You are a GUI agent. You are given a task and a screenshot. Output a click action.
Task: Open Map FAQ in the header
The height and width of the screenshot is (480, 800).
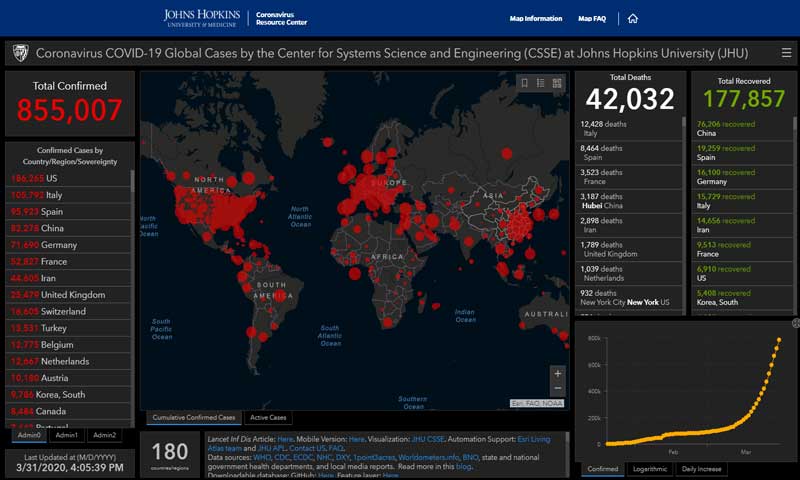pyautogui.click(x=592, y=18)
